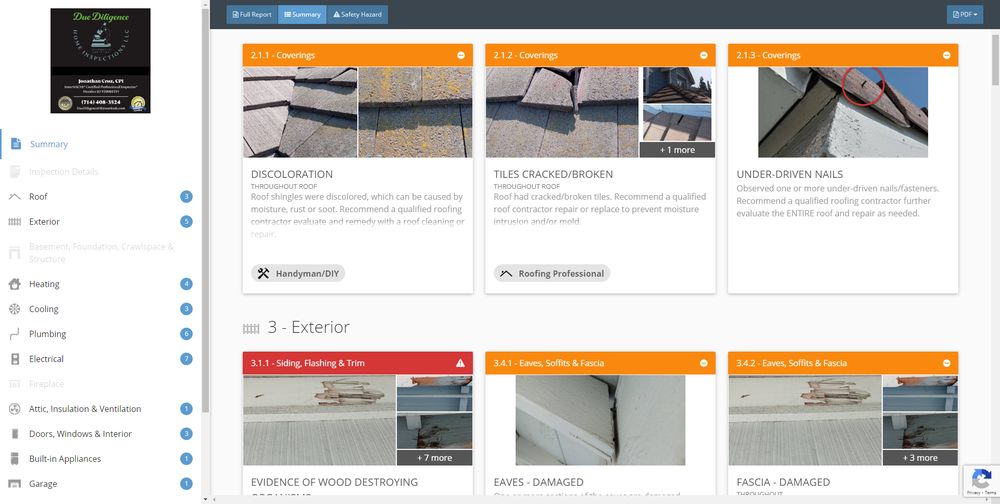Switch to Full Report tab
1000x504 pixels.
coord(252,15)
